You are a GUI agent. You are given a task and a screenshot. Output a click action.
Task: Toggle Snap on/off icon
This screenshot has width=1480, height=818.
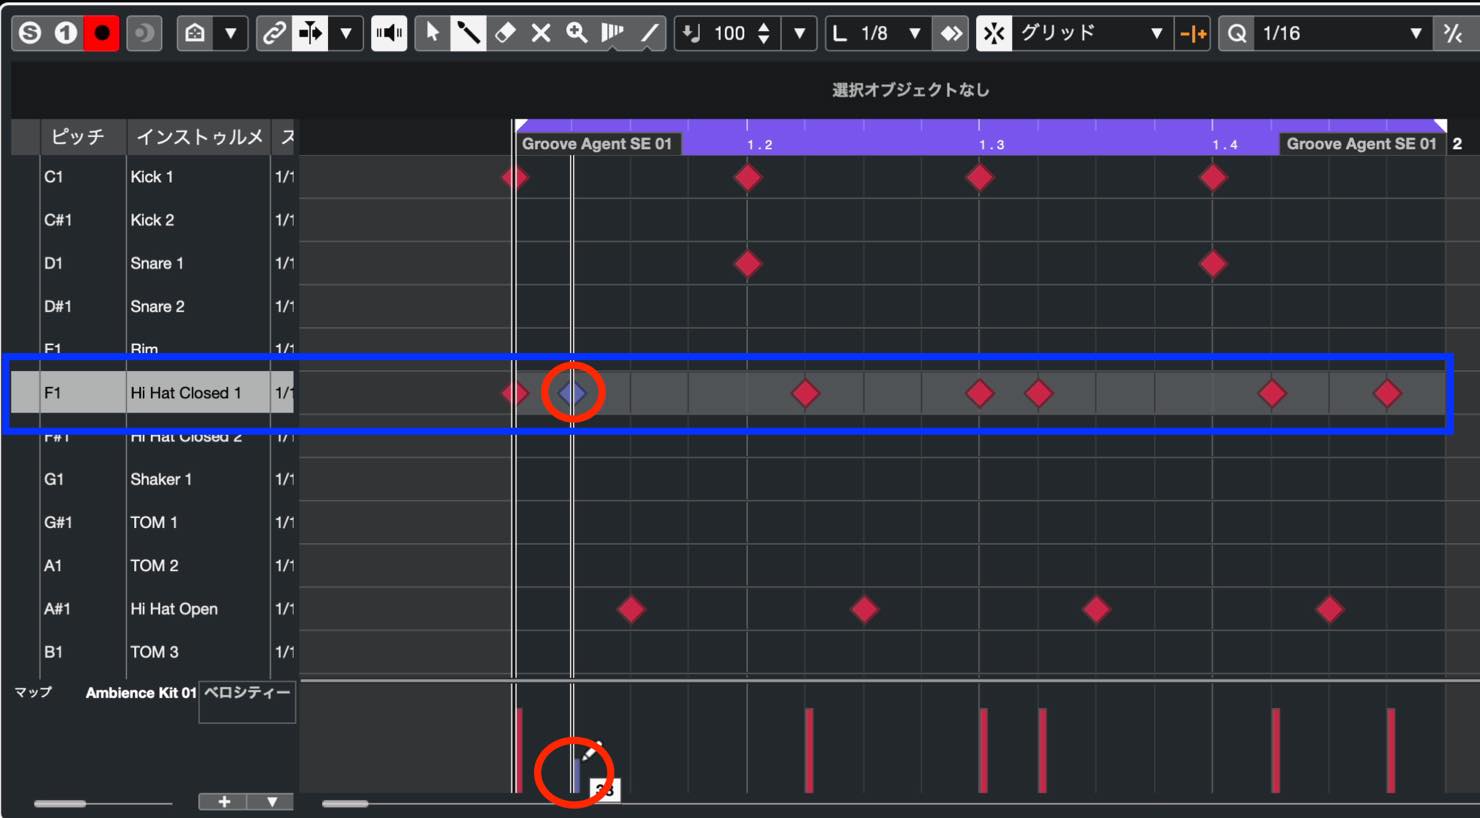[994, 33]
